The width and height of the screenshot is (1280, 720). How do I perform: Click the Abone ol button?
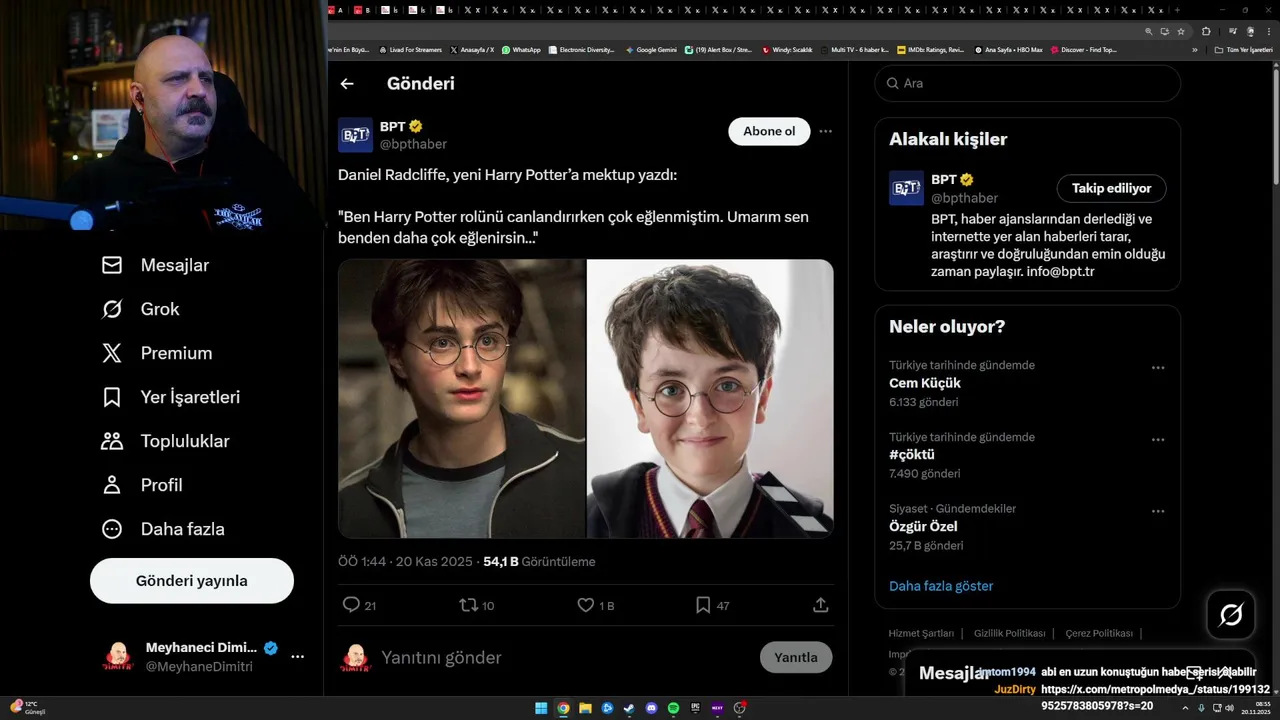click(769, 131)
